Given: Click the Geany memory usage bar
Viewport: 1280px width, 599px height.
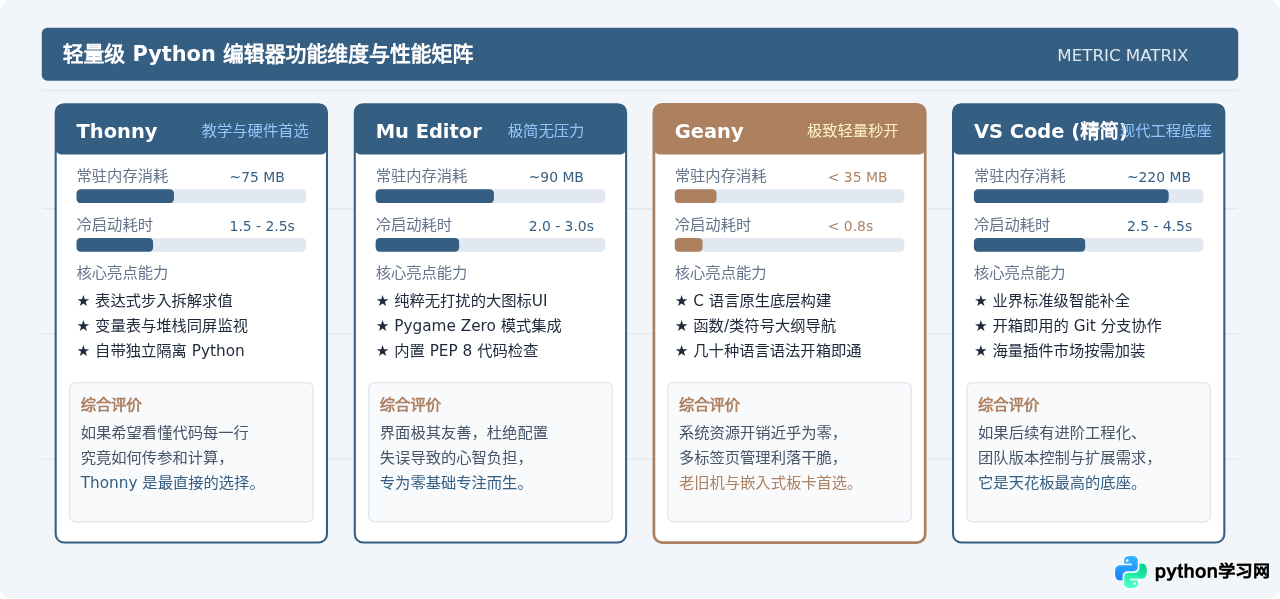Looking at the screenshot, I should point(789,196).
